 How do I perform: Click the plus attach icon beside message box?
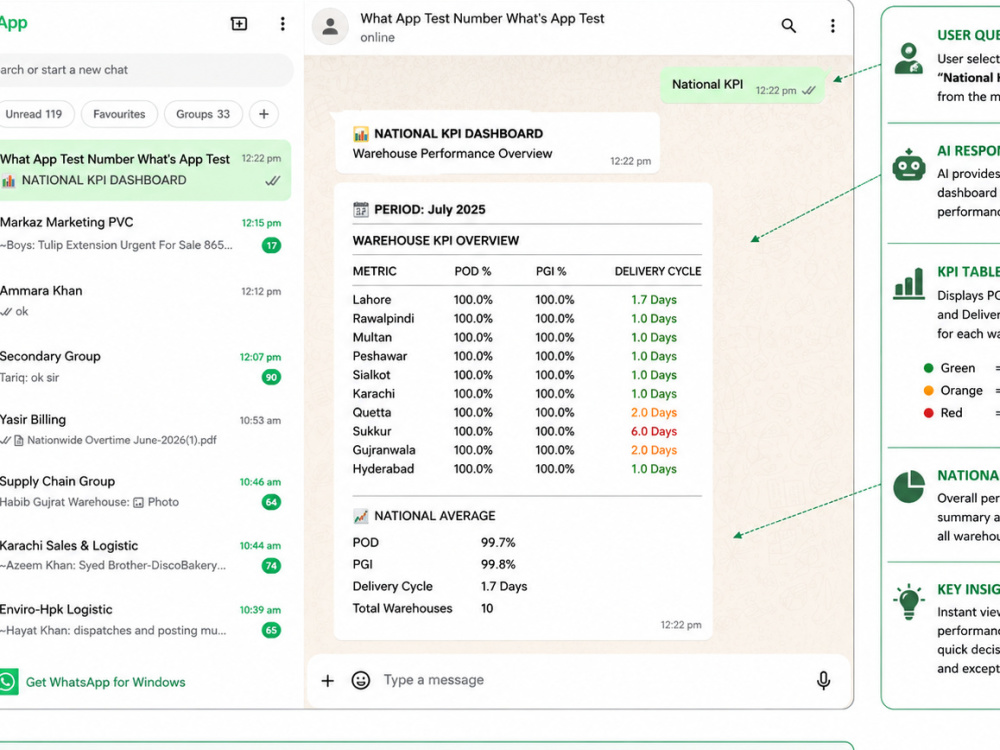coord(327,680)
